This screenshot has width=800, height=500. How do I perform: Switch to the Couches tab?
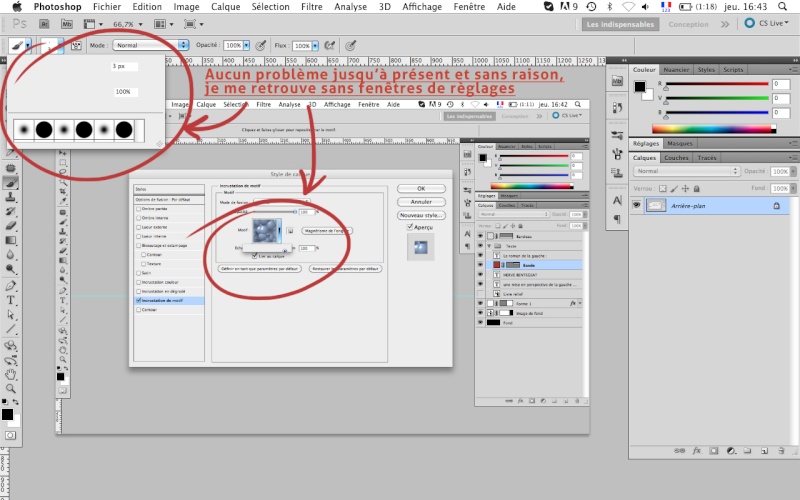click(x=677, y=158)
